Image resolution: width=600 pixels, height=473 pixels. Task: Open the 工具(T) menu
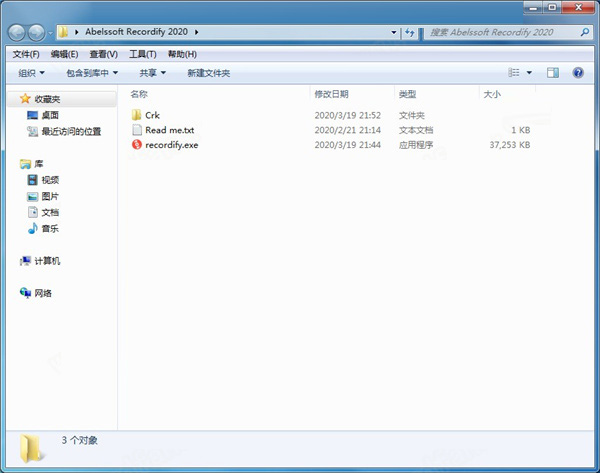coord(143,54)
